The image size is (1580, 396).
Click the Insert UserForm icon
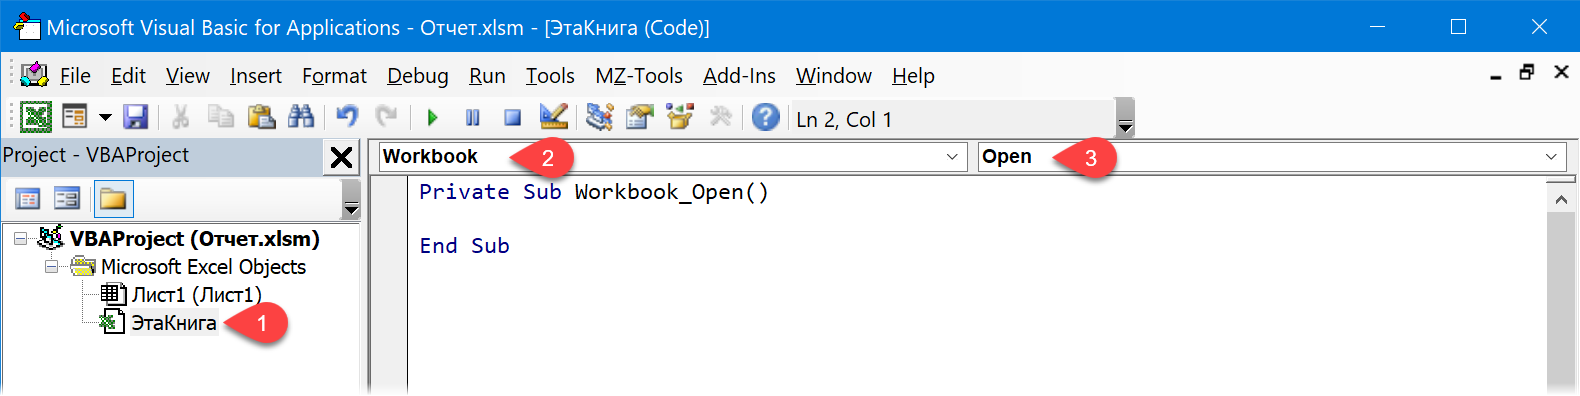(x=75, y=117)
